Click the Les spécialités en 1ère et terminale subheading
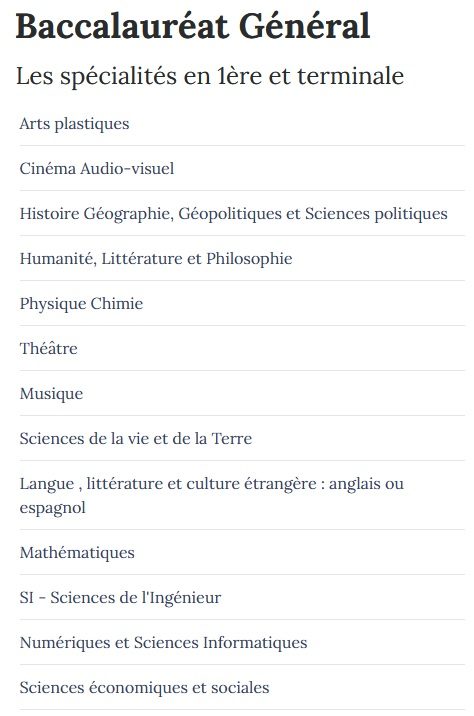Viewport: 474px width, 716px height. pos(210,76)
